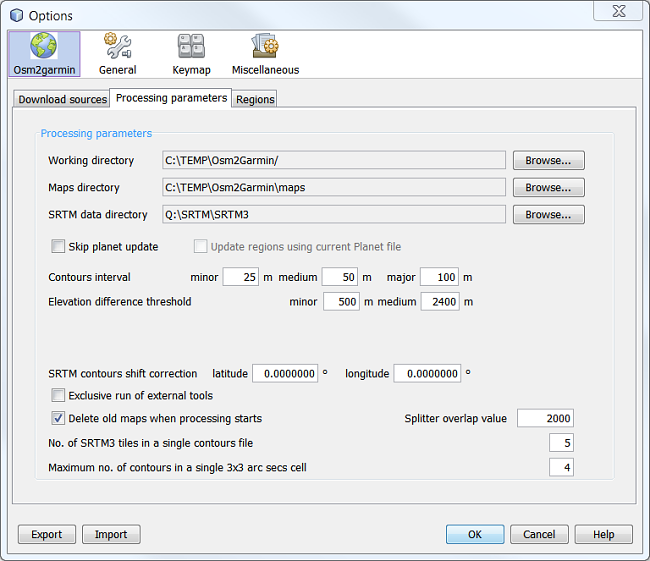Click the major contours interval field
Image resolution: width=650 pixels, height=561 pixels.
coord(439,277)
